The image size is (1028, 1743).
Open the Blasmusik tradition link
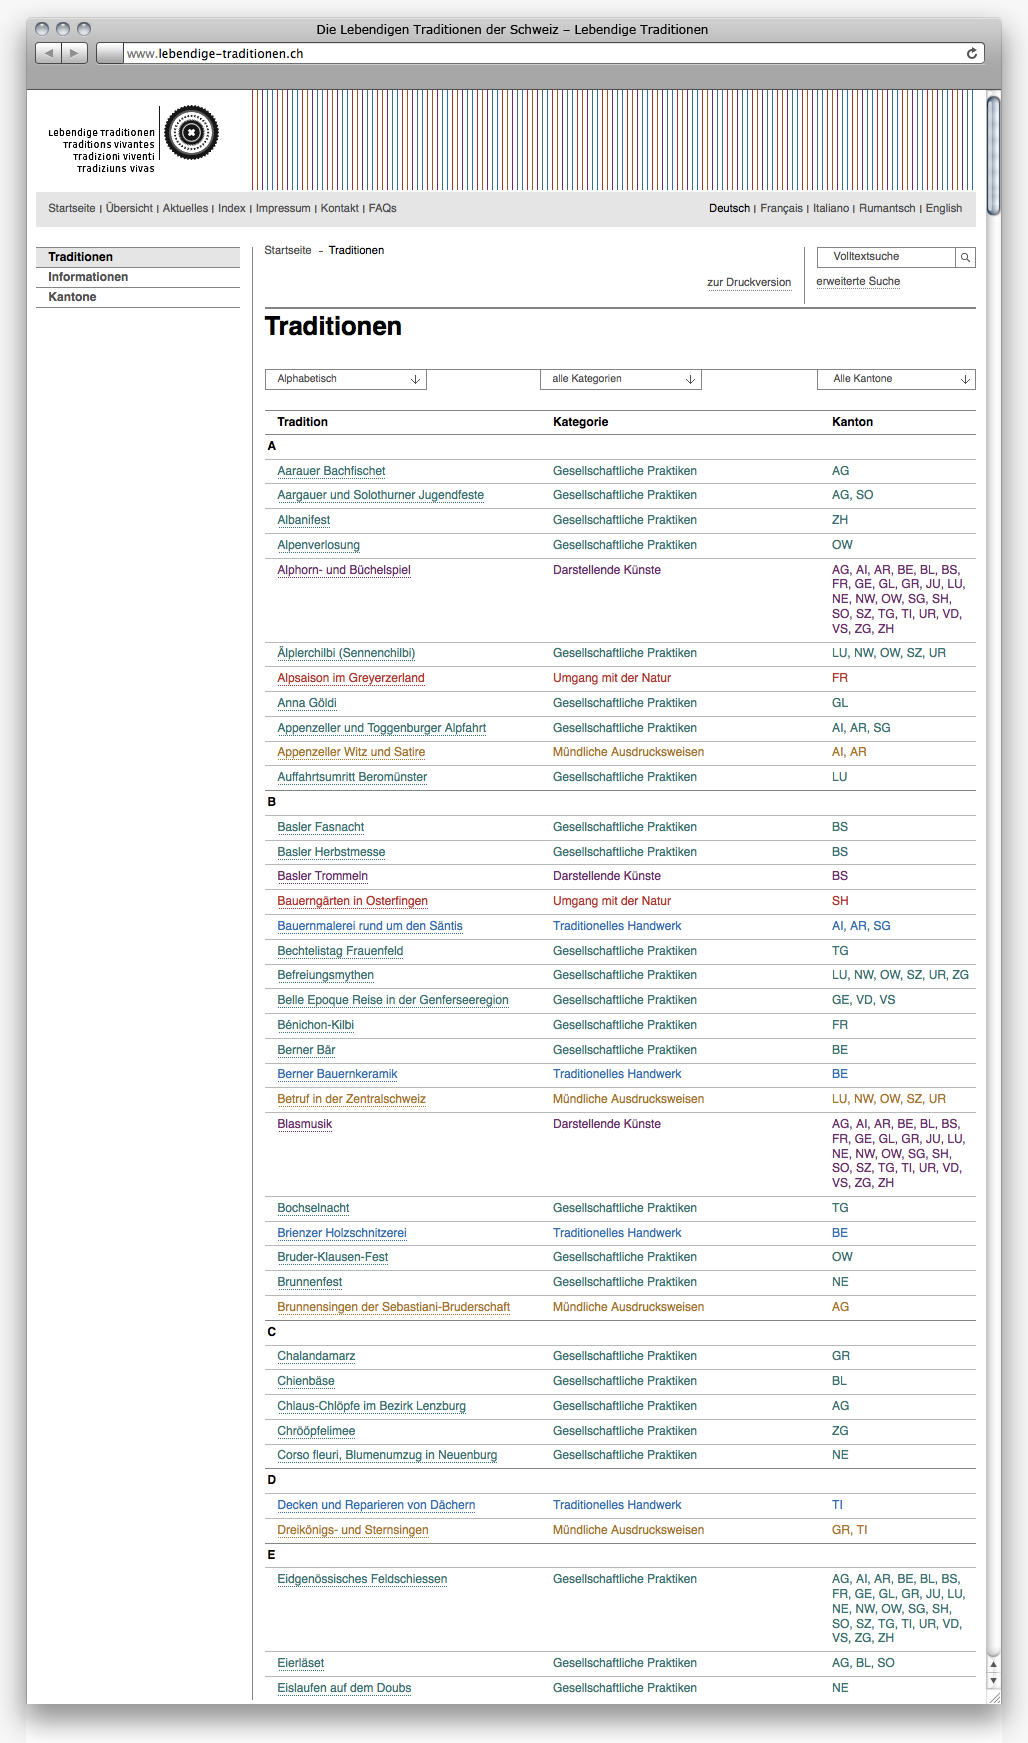point(304,1124)
